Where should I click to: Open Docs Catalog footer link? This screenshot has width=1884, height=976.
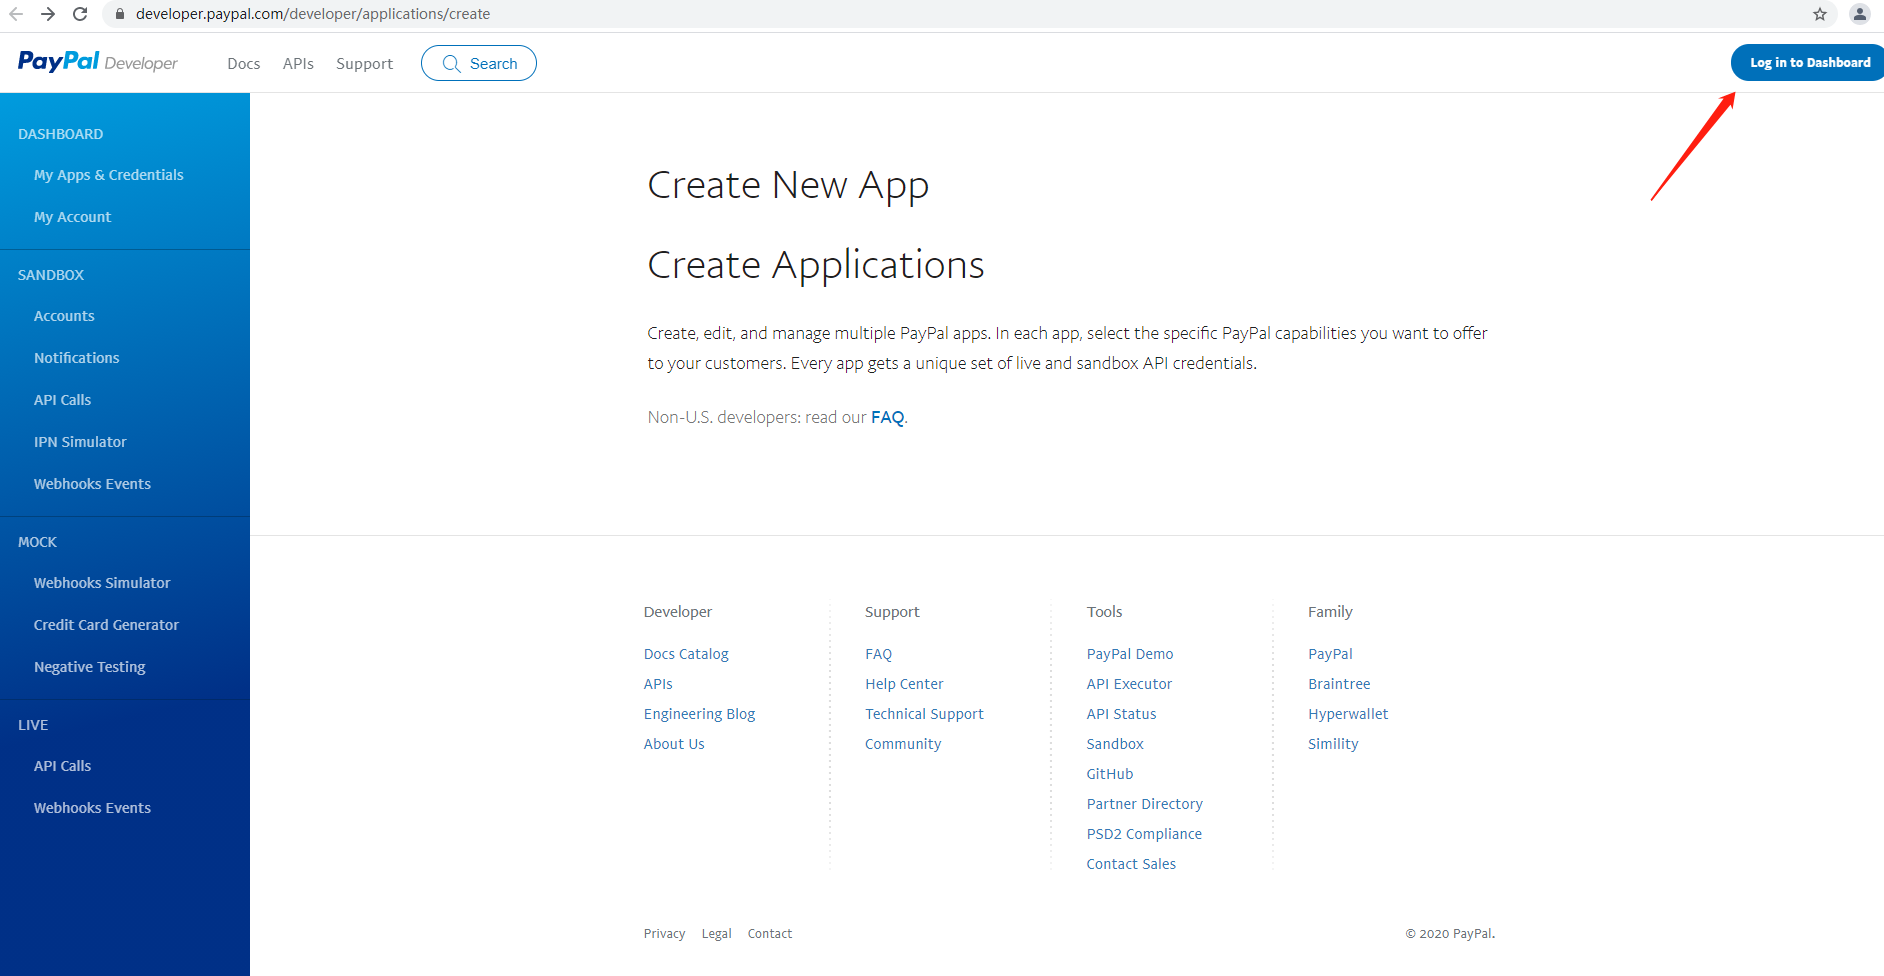point(686,654)
